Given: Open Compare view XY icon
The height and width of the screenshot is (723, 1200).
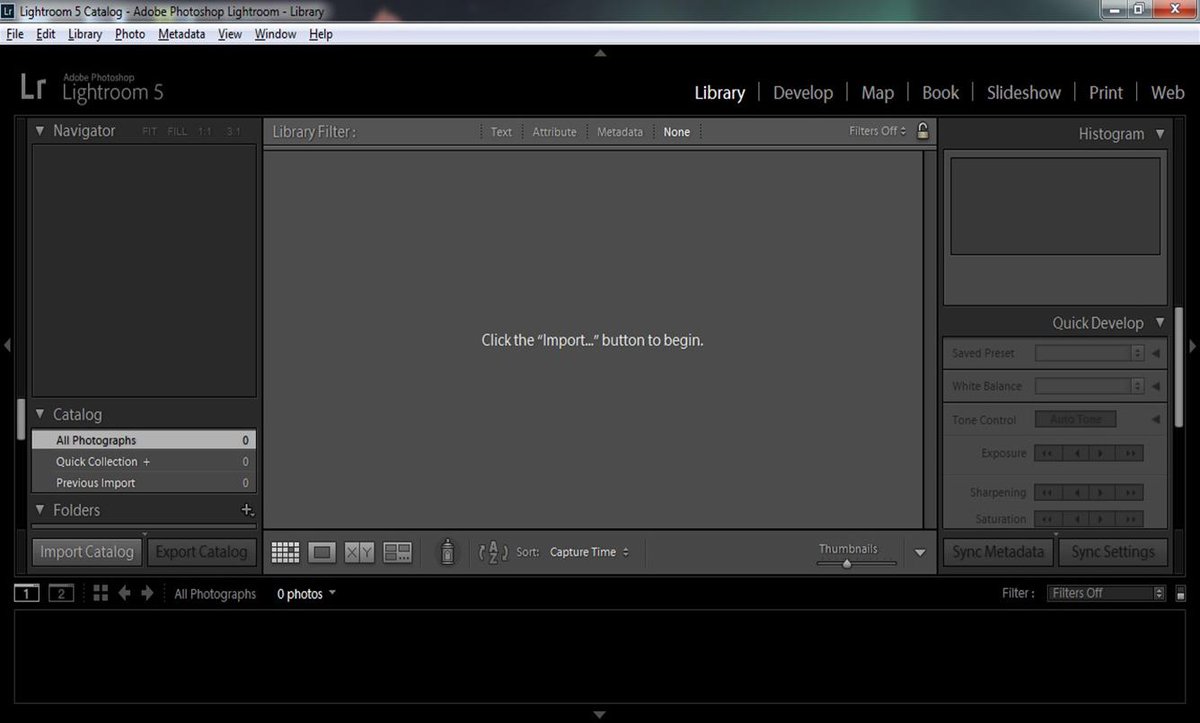Looking at the screenshot, I should pyautogui.click(x=359, y=552).
